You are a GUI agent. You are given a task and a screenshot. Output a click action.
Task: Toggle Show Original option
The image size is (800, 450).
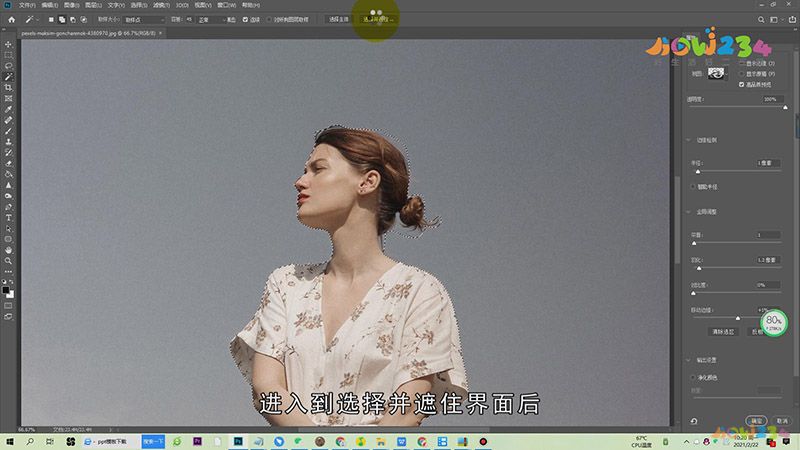pyautogui.click(x=742, y=74)
